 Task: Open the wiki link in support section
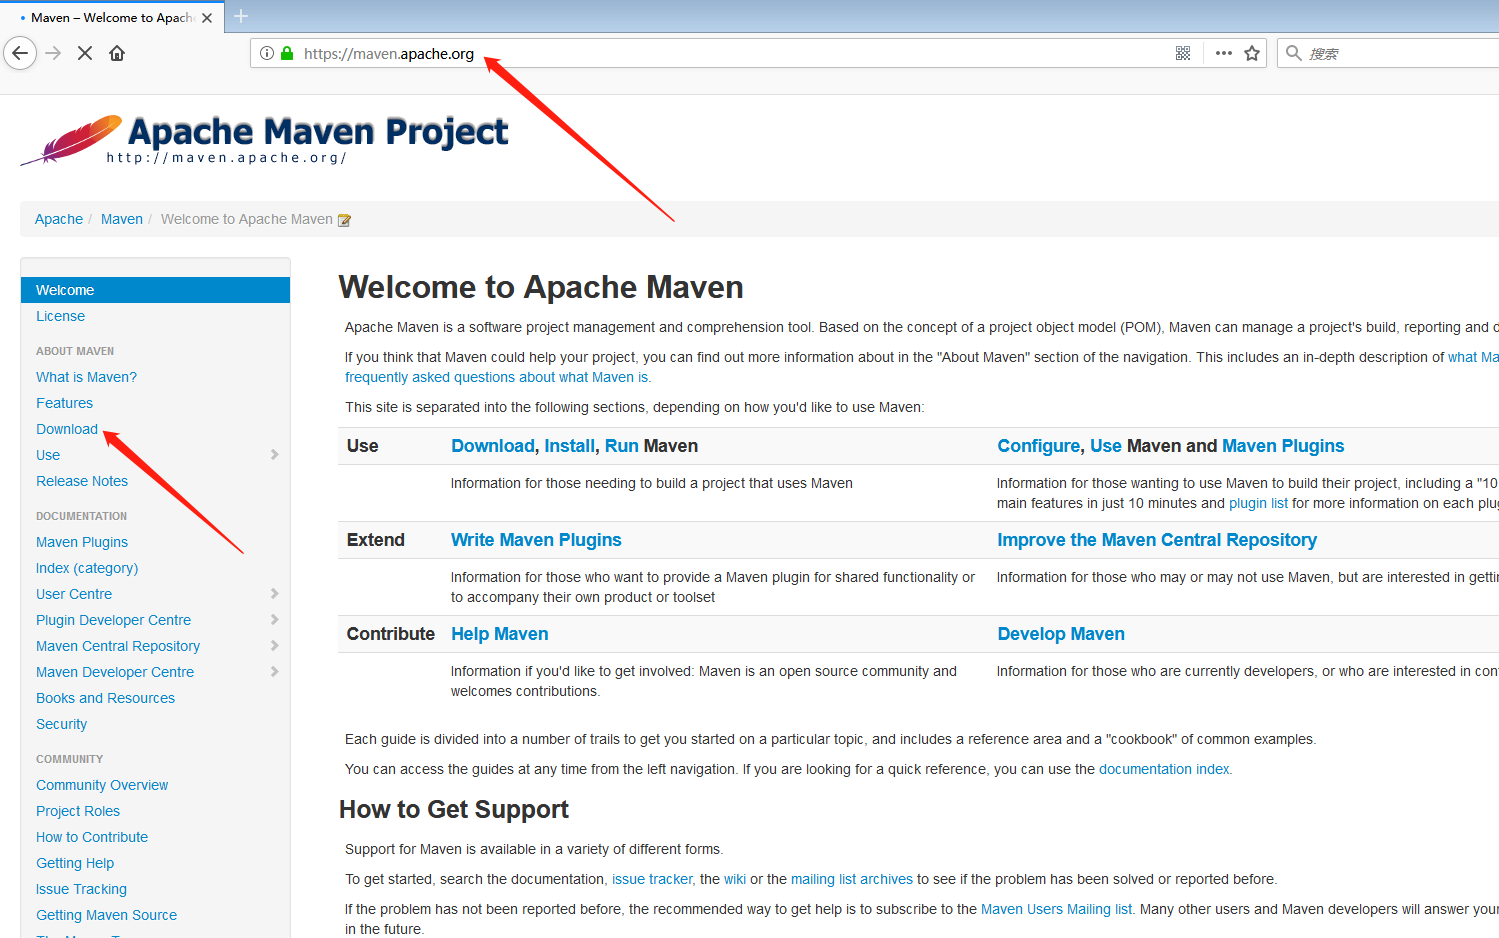click(735, 879)
